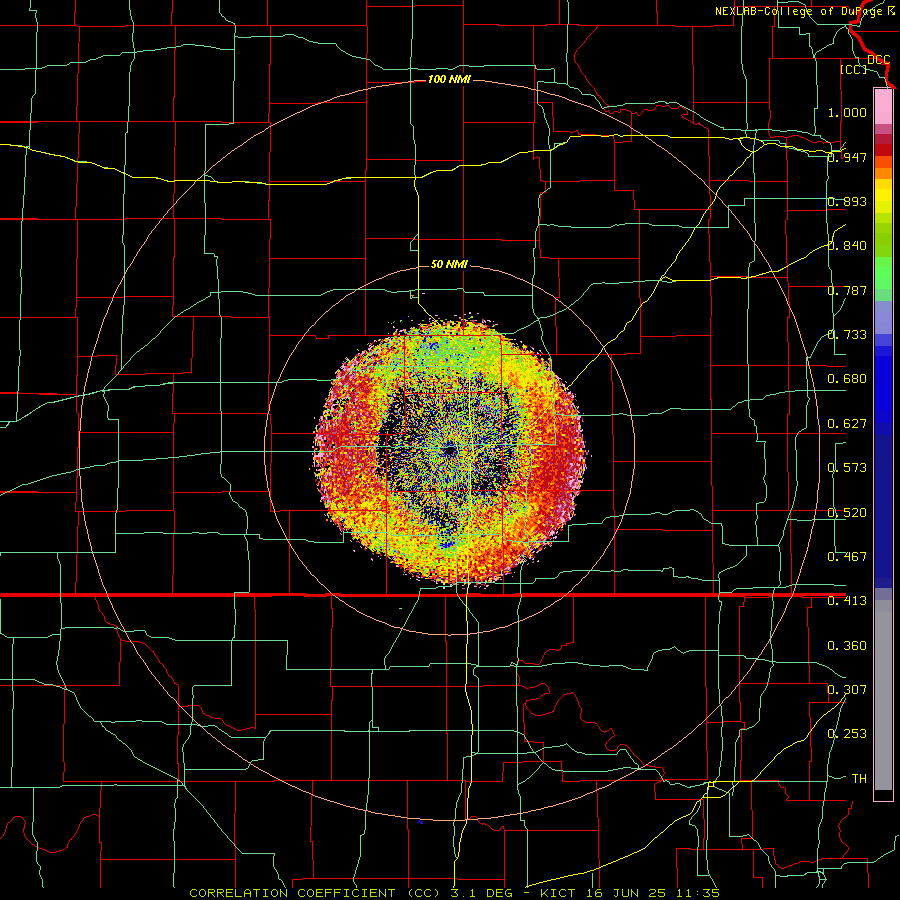Click the 1.000 legend value
The height and width of the screenshot is (900, 900).
[x=847, y=112]
